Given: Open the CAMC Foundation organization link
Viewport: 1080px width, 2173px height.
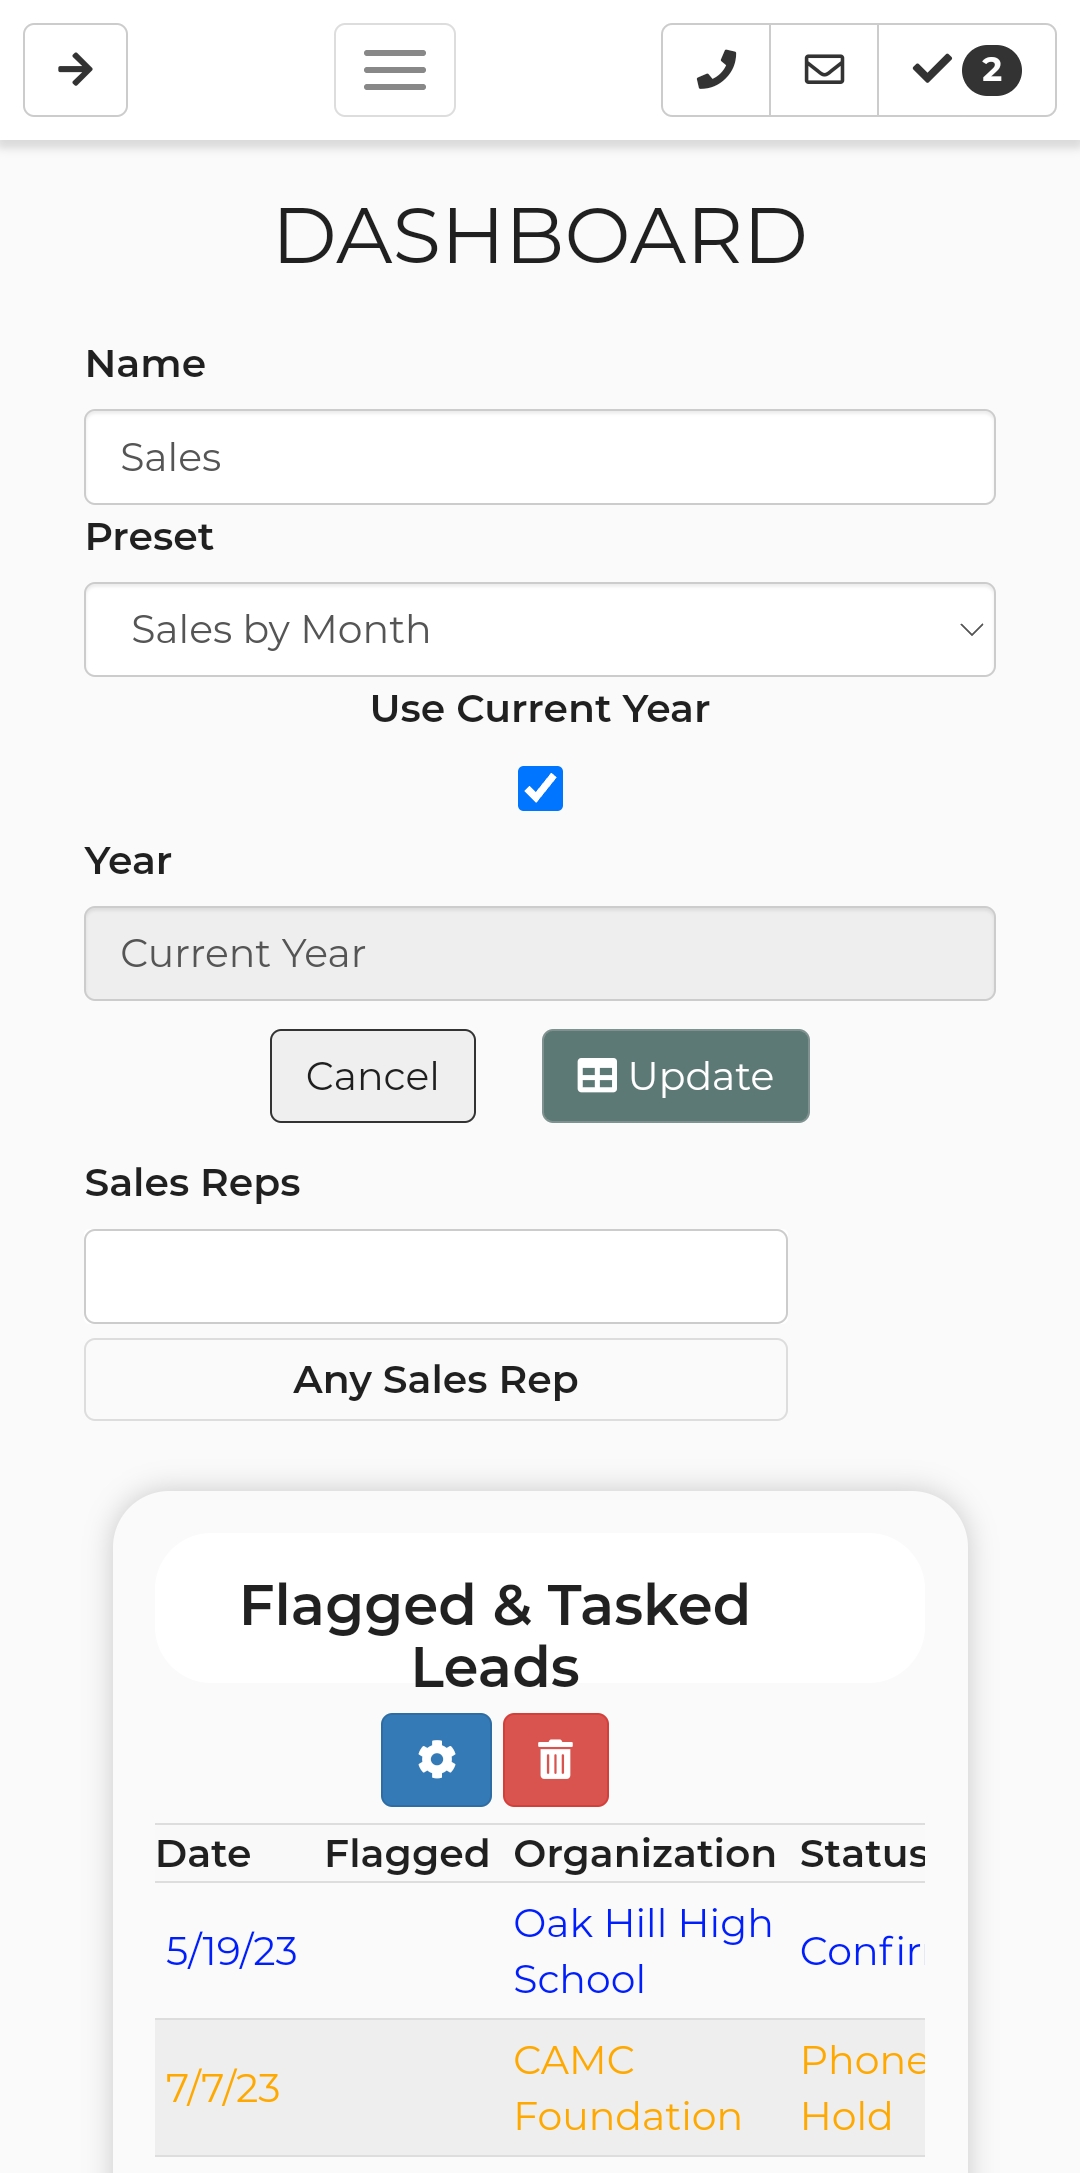Looking at the screenshot, I should click(x=627, y=2088).
